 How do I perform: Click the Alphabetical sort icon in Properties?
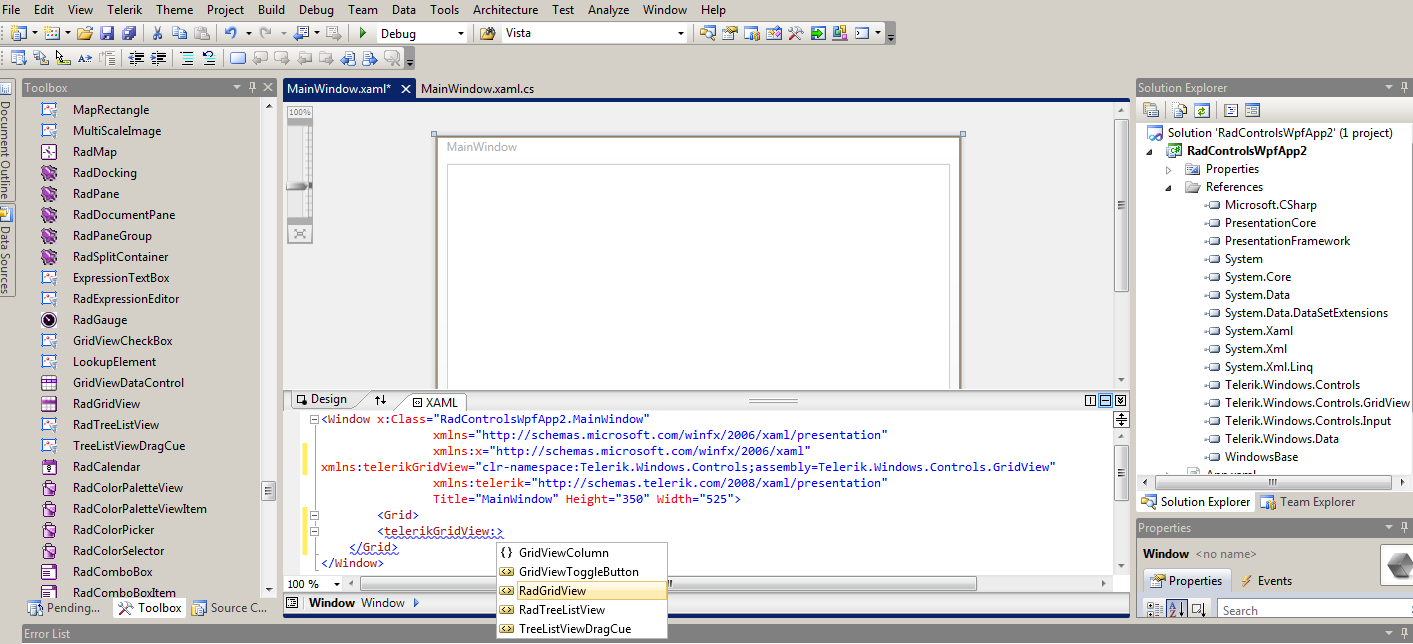(1176, 609)
